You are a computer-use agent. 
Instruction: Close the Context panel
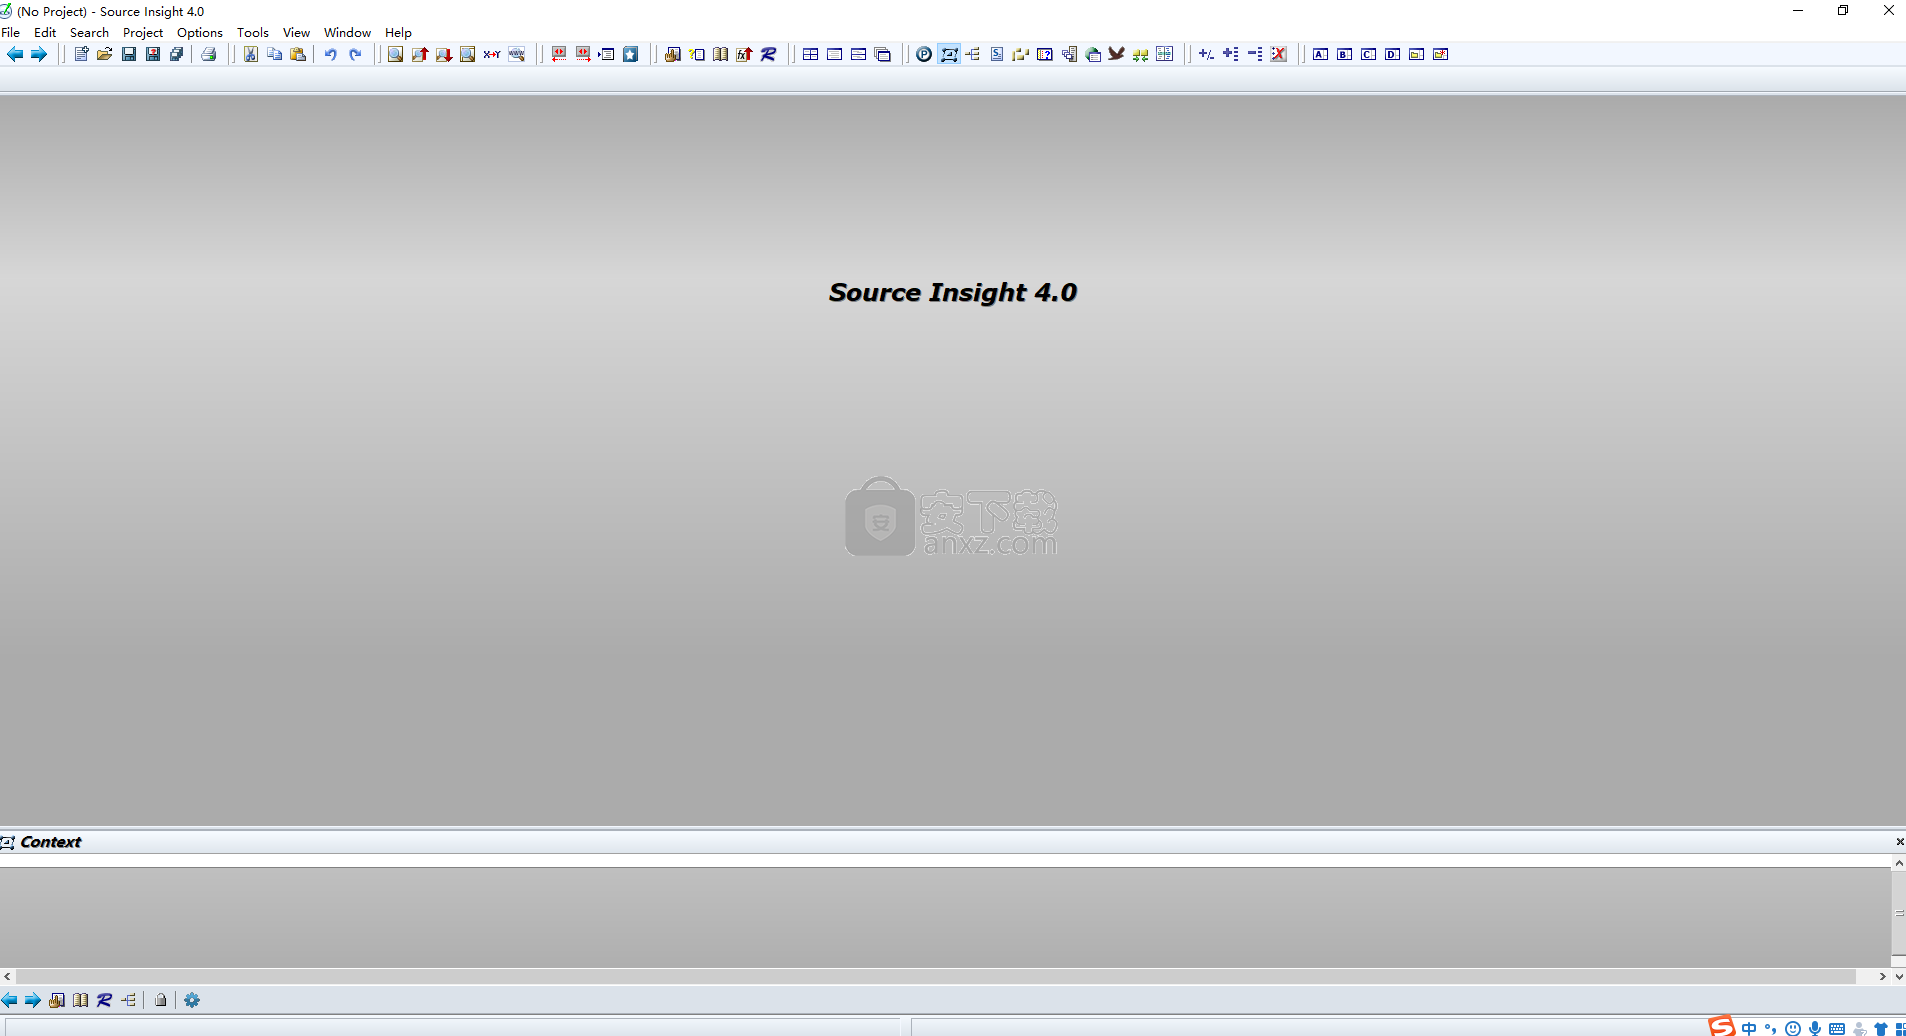tap(1899, 842)
